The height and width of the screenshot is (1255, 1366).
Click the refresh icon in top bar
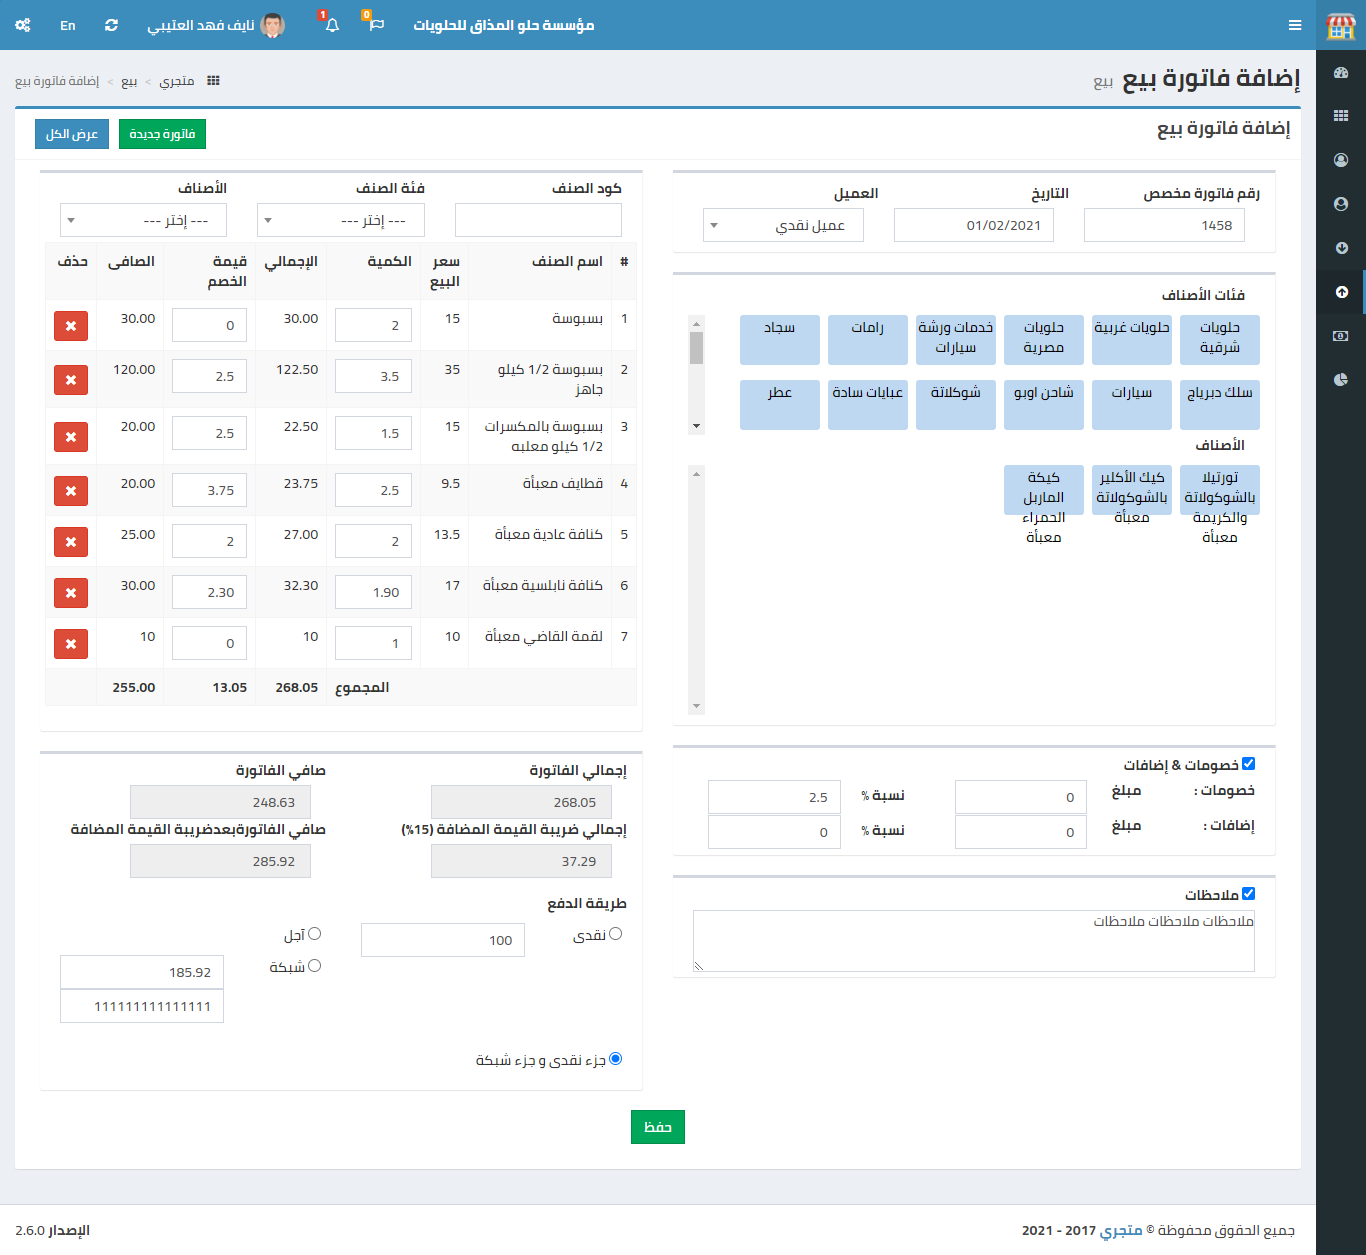(x=111, y=25)
